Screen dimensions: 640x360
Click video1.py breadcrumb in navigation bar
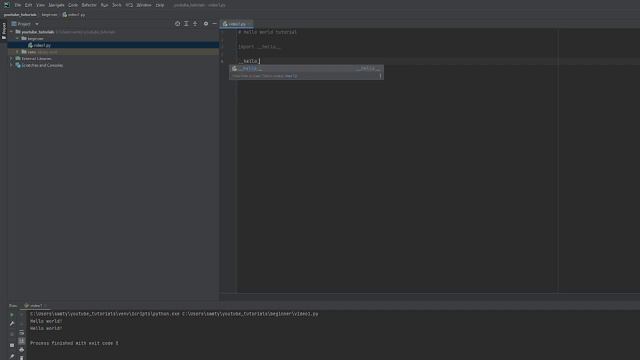[74, 15]
